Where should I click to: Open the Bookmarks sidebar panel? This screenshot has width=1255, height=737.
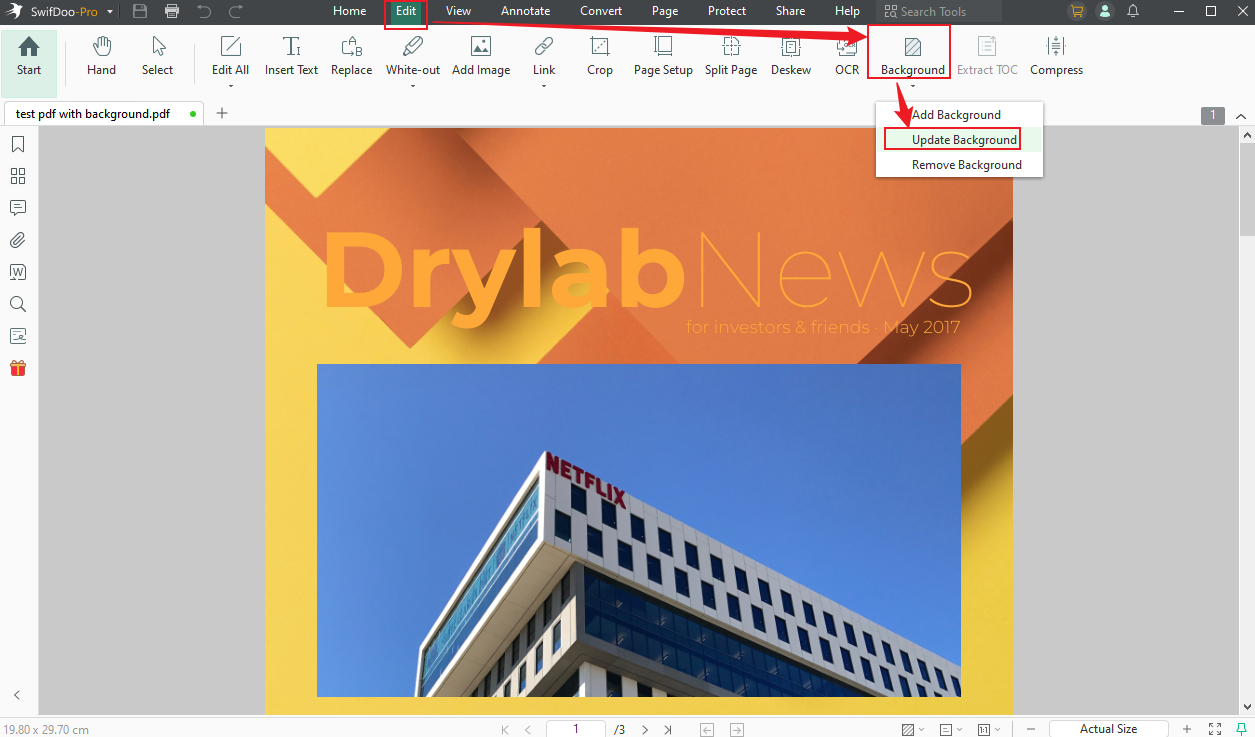18,145
